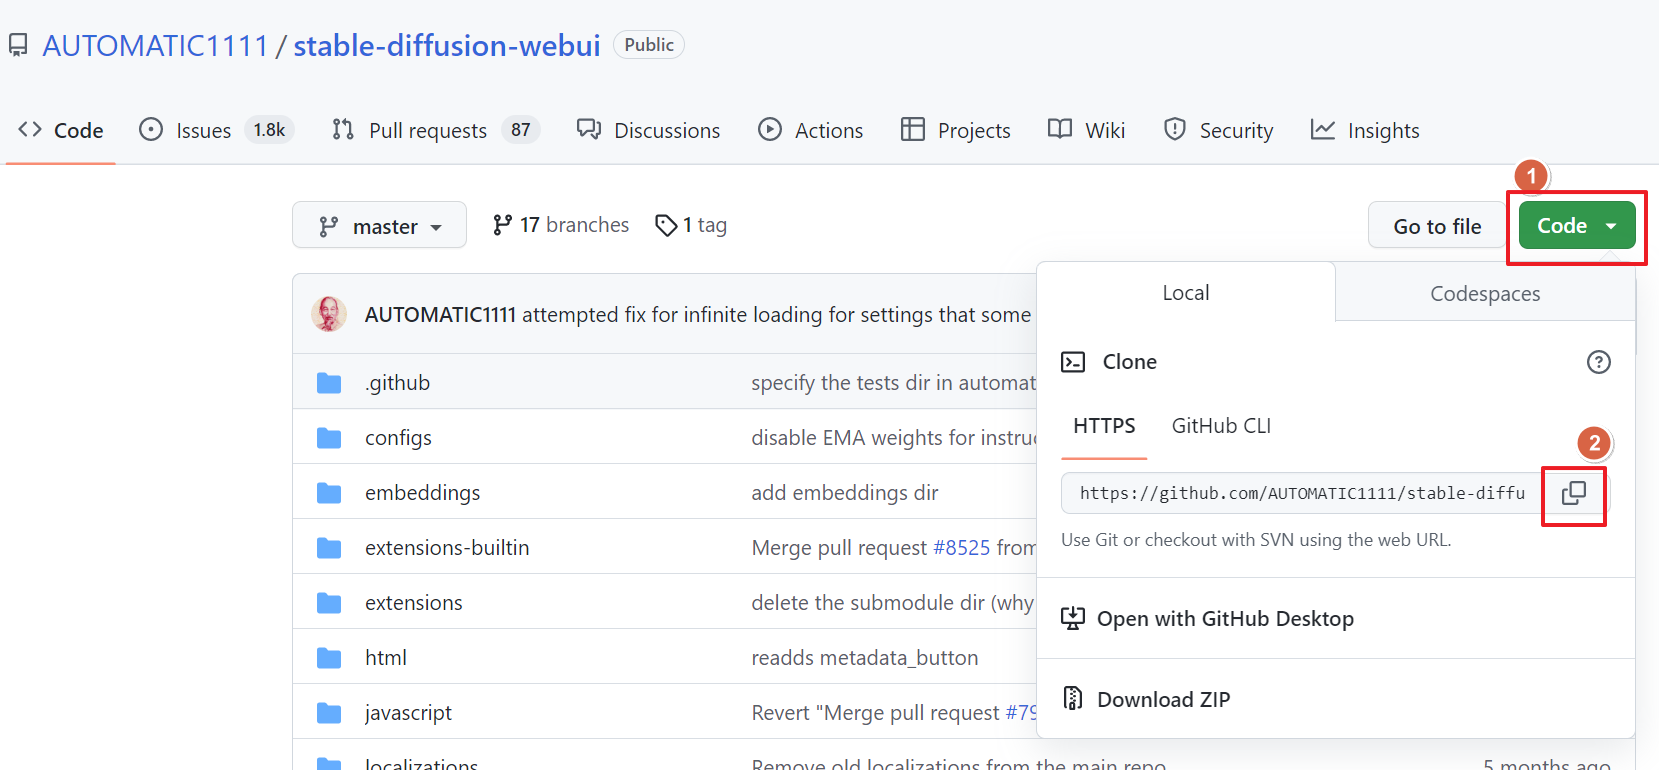Open the AUTOMATIC1111 owner profile link

[155, 45]
